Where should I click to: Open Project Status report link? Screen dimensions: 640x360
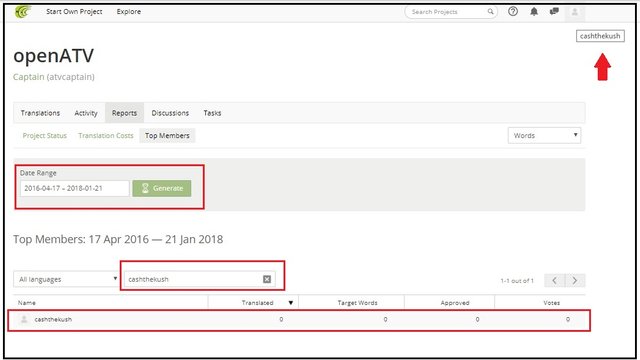pos(44,136)
